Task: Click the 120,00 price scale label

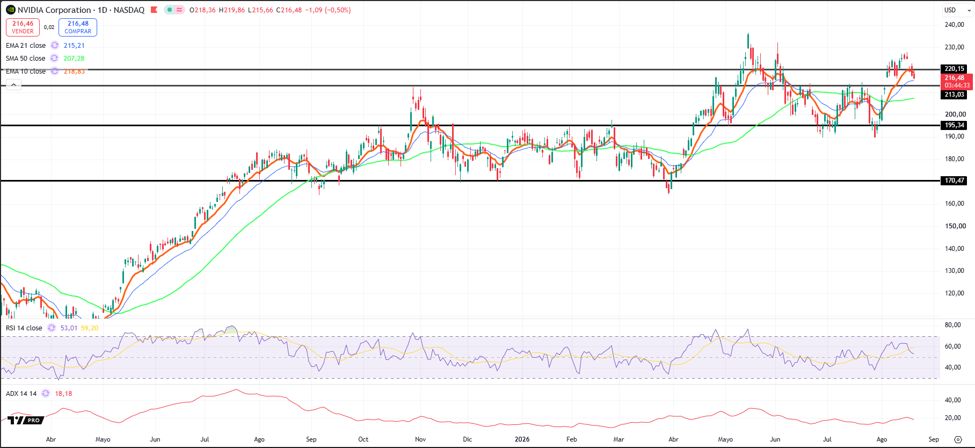Action: click(954, 292)
